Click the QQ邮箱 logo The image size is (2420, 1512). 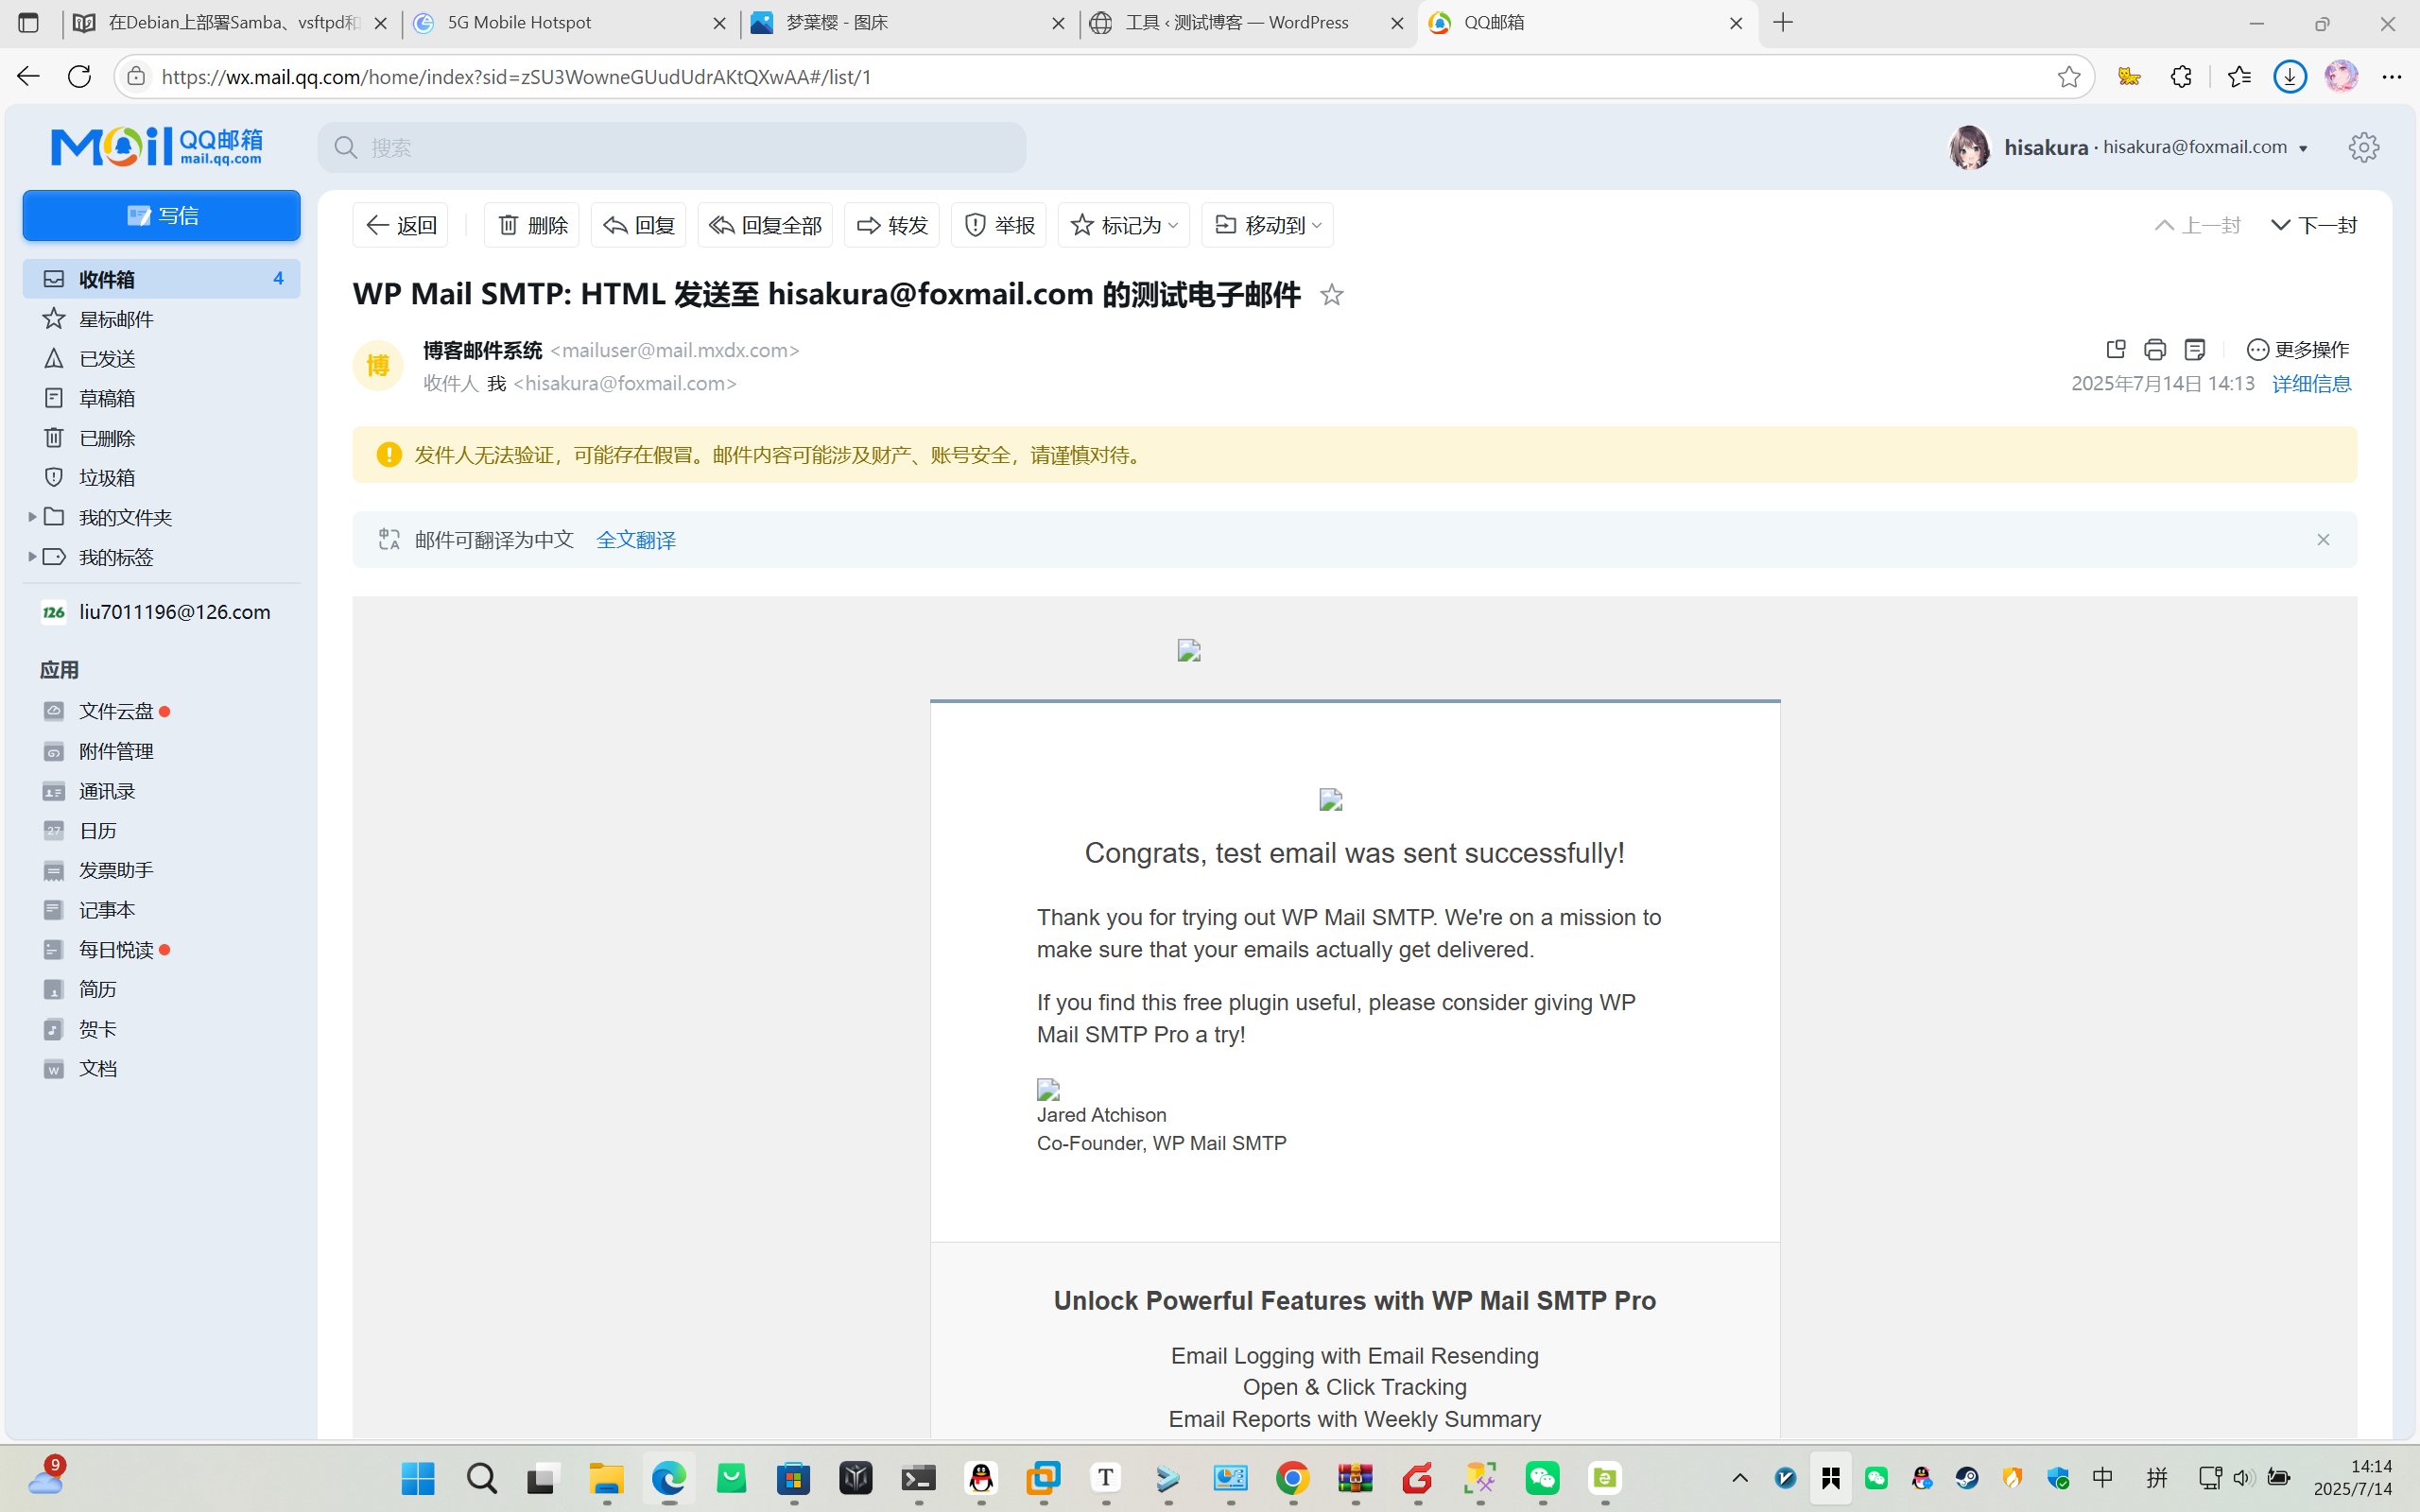(x=157, y=147)
